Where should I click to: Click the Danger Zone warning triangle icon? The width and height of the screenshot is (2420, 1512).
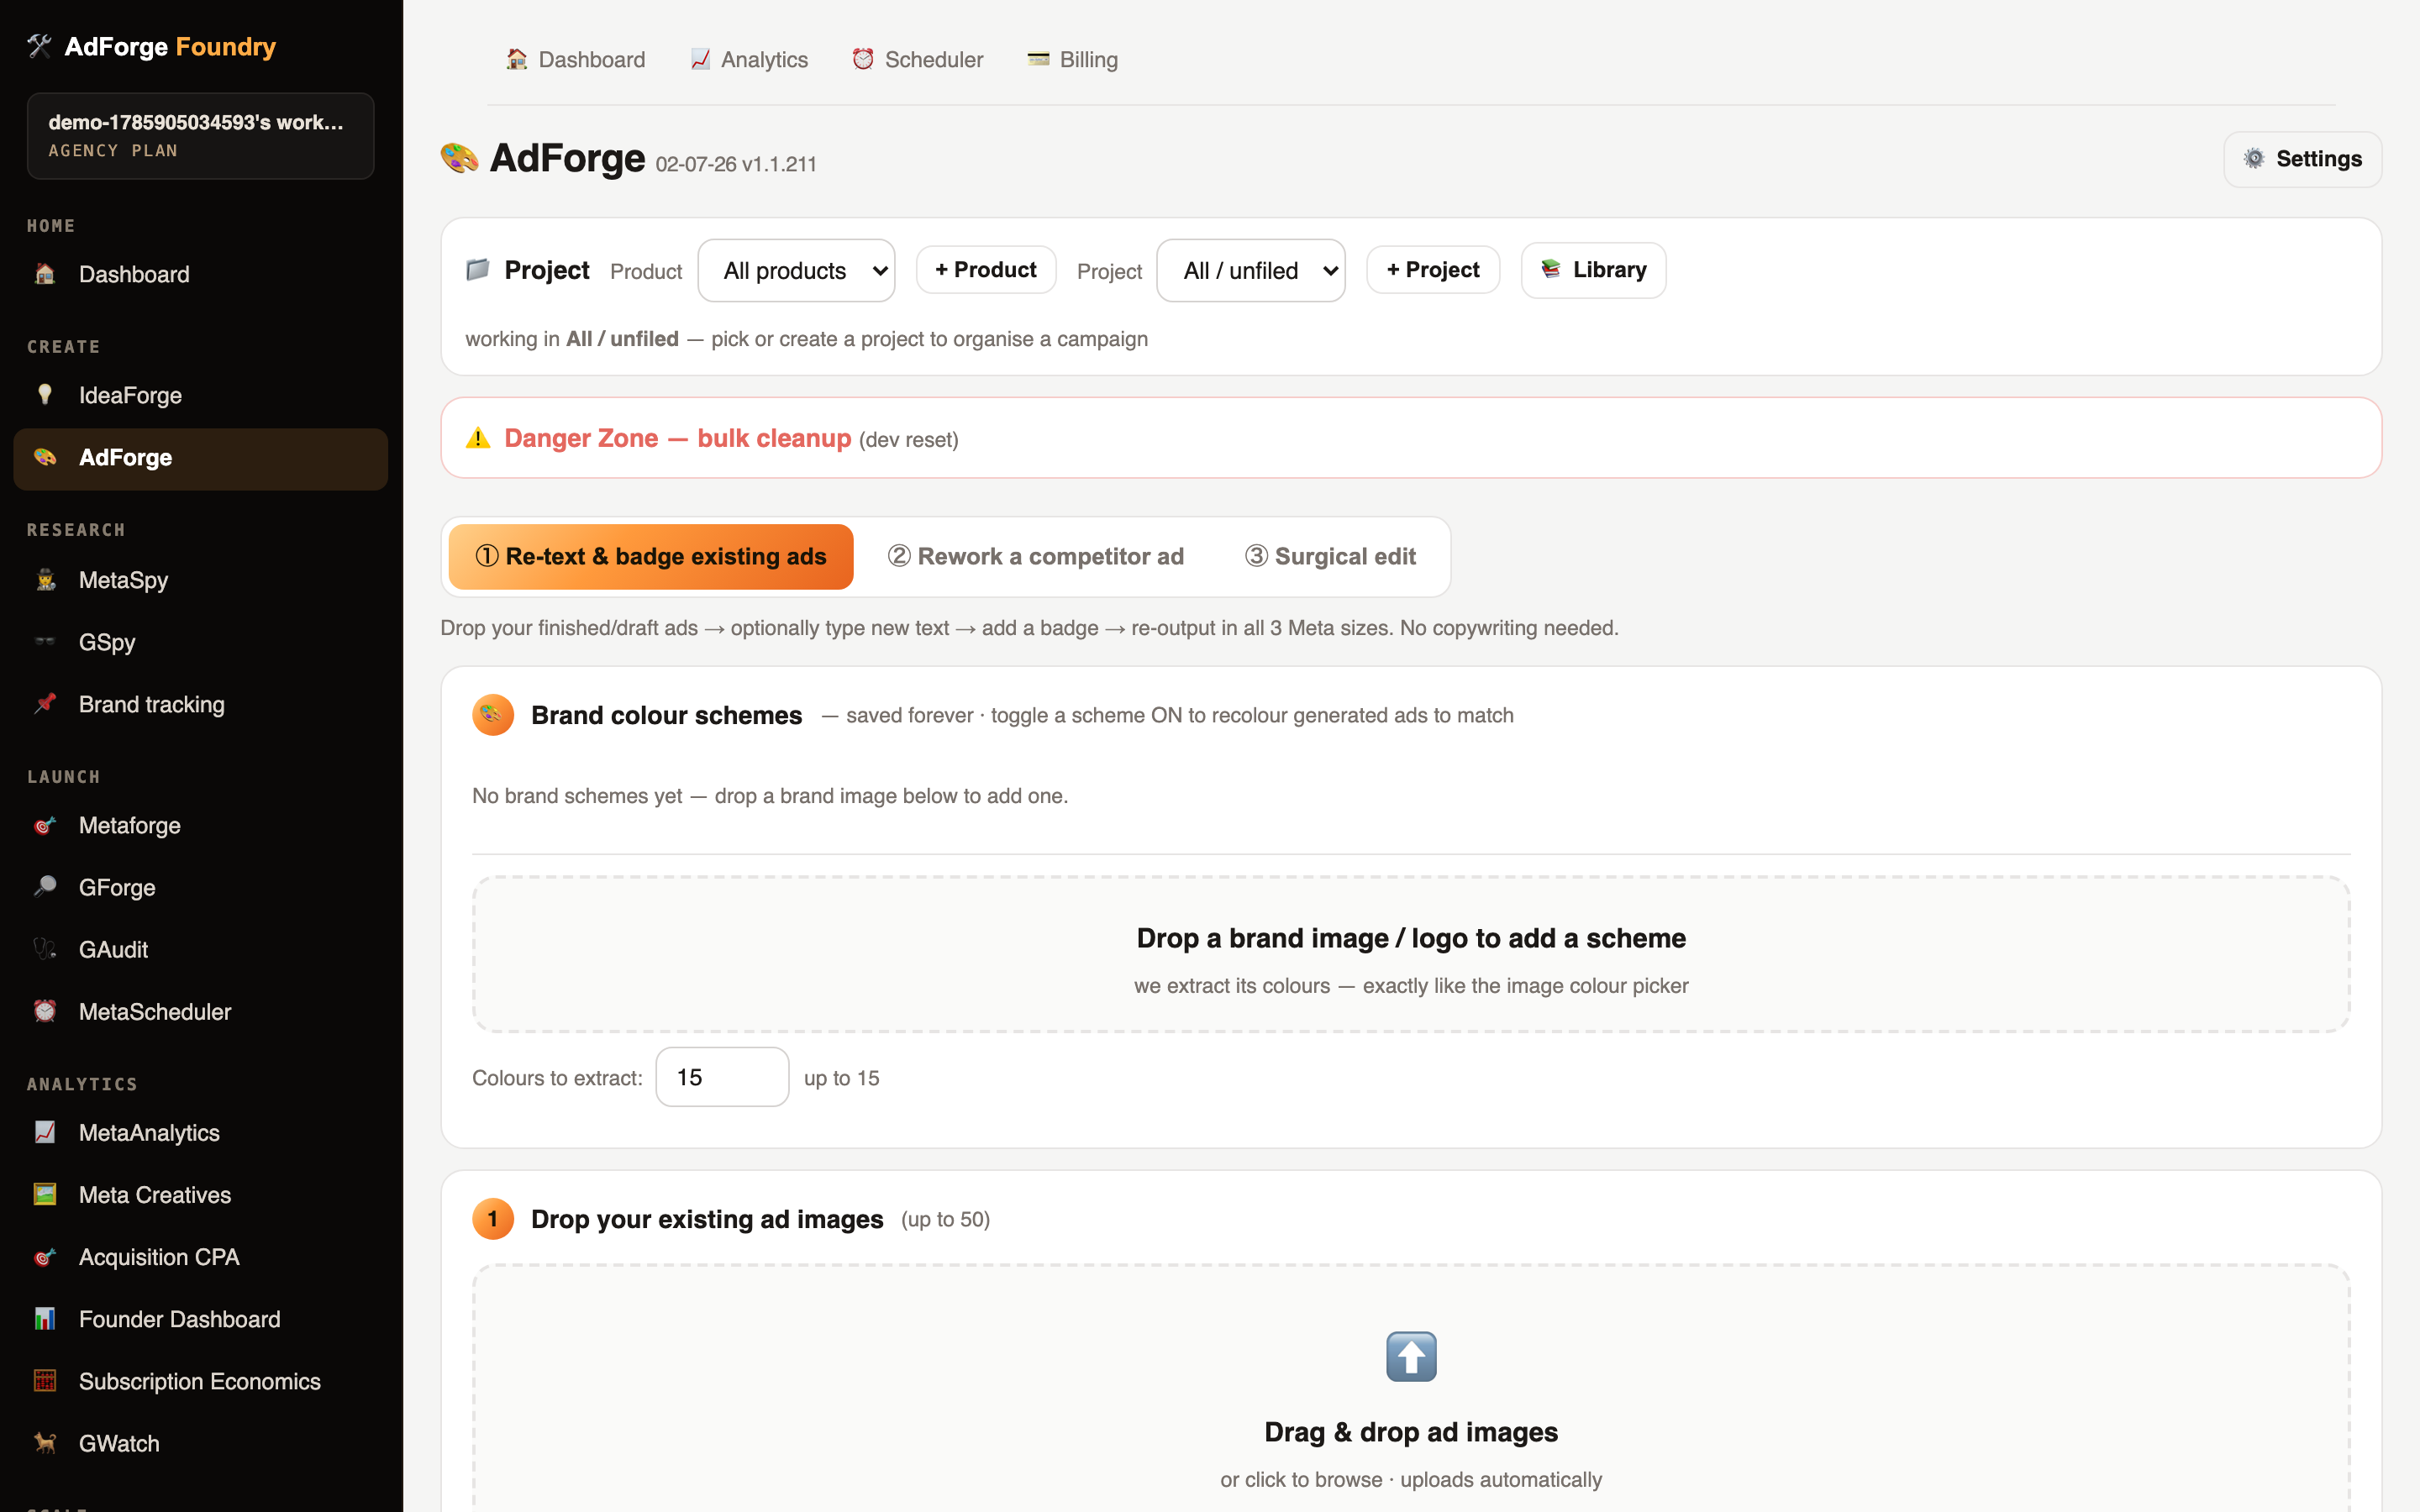[478, 438]
